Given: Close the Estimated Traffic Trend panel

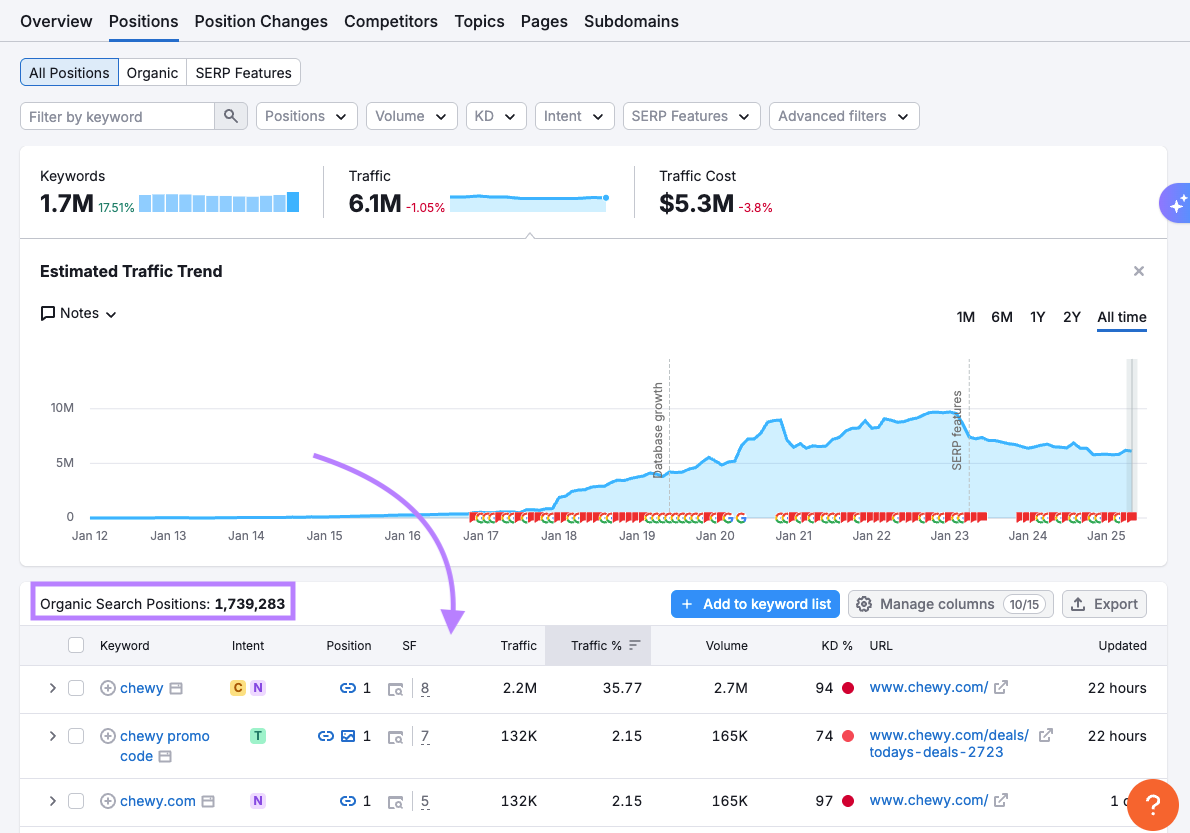Looking at the screenshot, I should pyautogui.click(x=1138, y=271).
